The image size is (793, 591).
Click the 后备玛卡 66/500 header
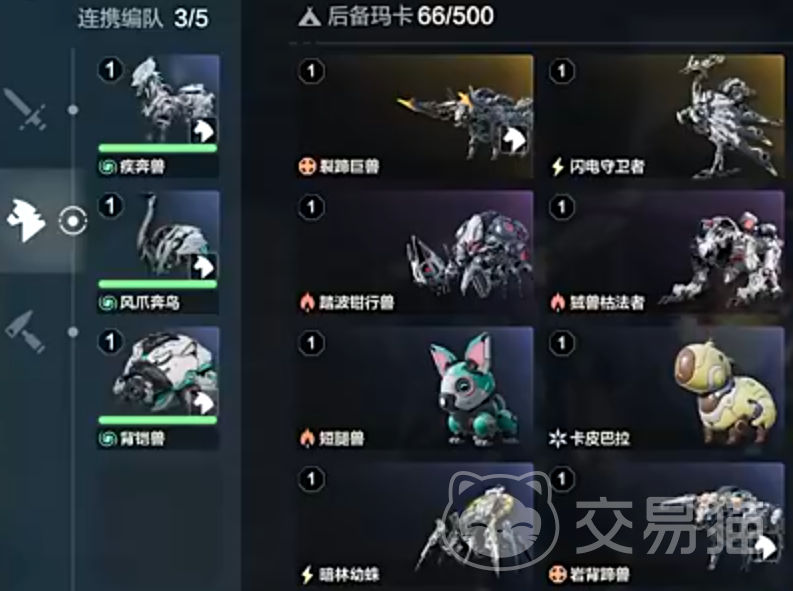(410, 17)
